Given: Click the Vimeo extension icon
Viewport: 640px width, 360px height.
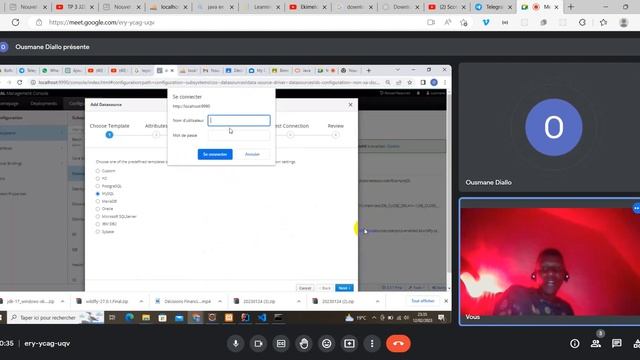Looking at the screenshot, I should click(486, 22).
